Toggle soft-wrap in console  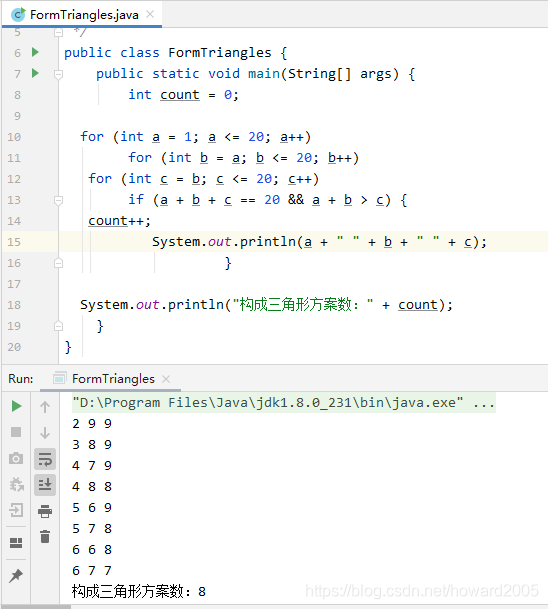point(45,459)
